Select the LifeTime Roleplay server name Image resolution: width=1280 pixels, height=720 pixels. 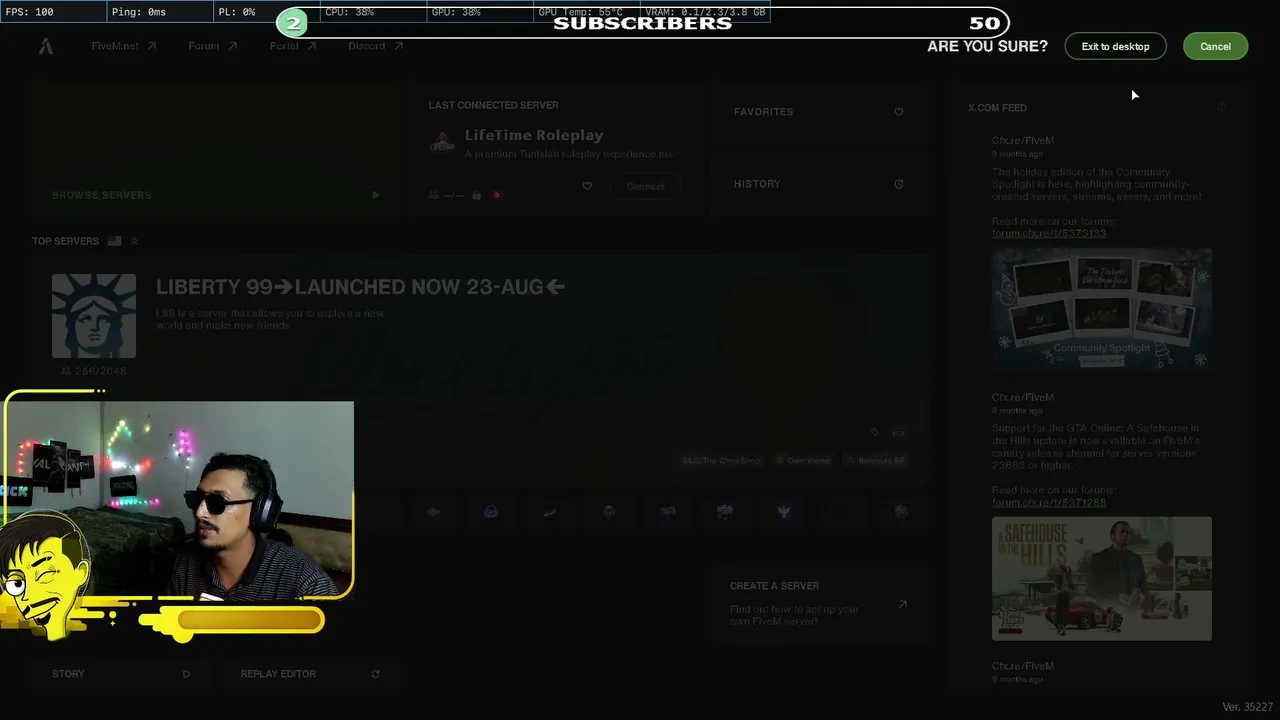tap(534, 135)
